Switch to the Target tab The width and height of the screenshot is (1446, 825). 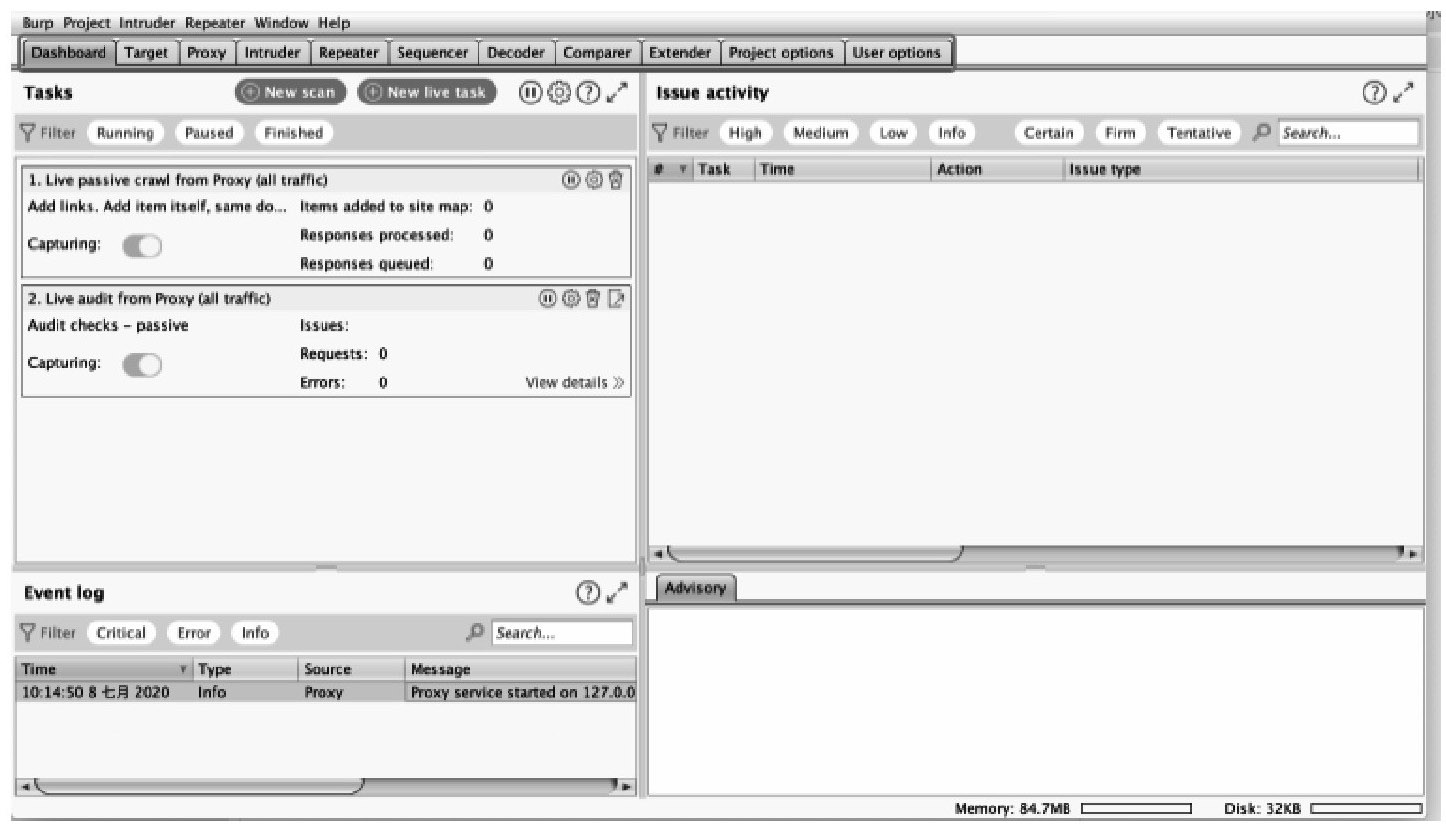coord(147,53)
